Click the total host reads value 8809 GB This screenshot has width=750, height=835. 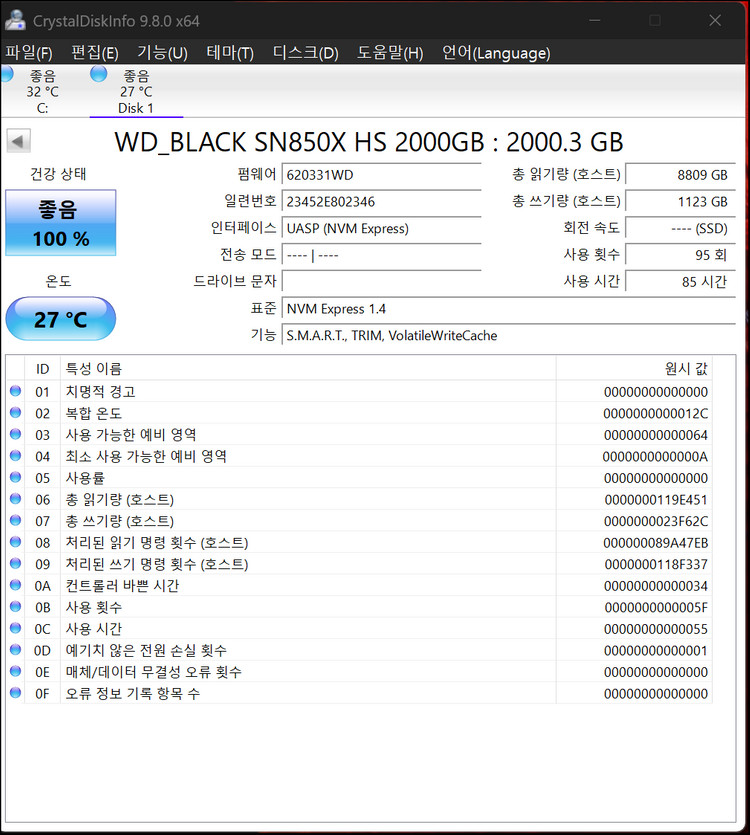pos(680,175)
